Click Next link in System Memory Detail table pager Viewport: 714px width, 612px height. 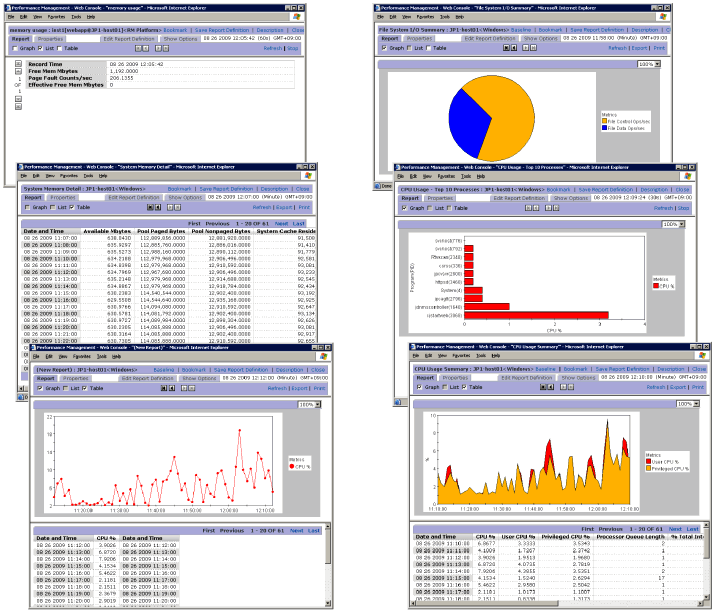[281, 224]
